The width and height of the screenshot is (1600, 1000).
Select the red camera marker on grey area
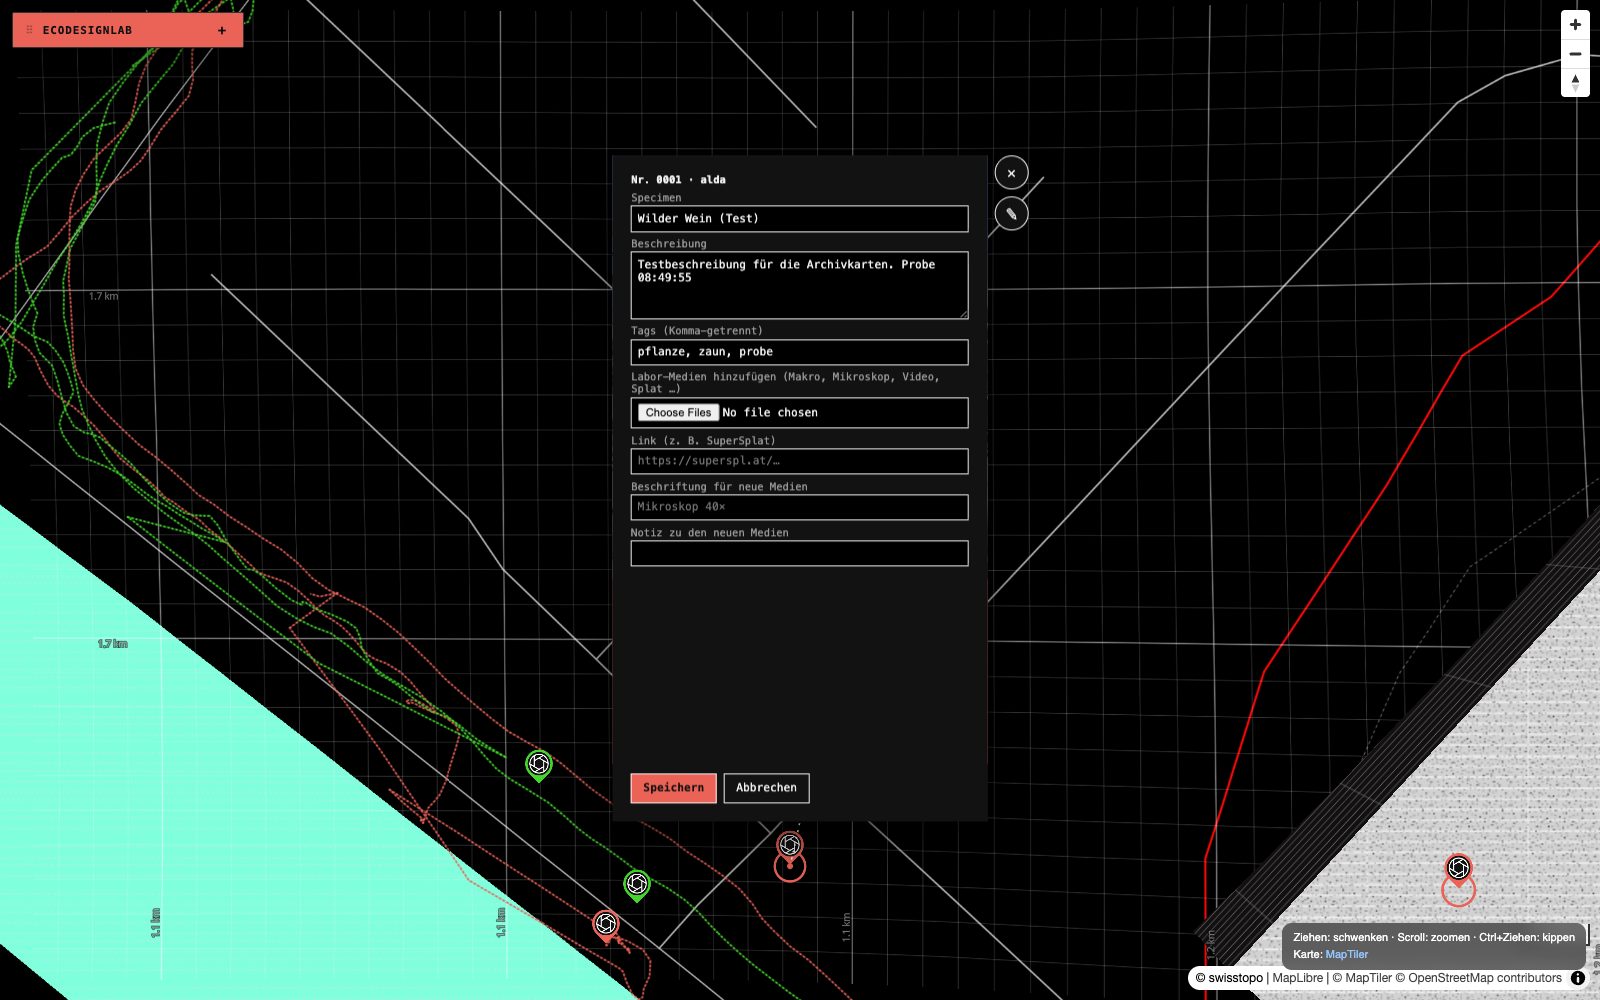(x=1458, y=868)
